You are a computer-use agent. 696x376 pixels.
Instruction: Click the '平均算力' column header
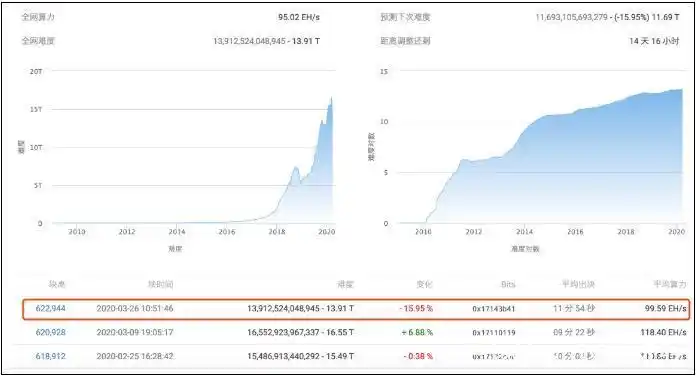(x=670, y=285)
